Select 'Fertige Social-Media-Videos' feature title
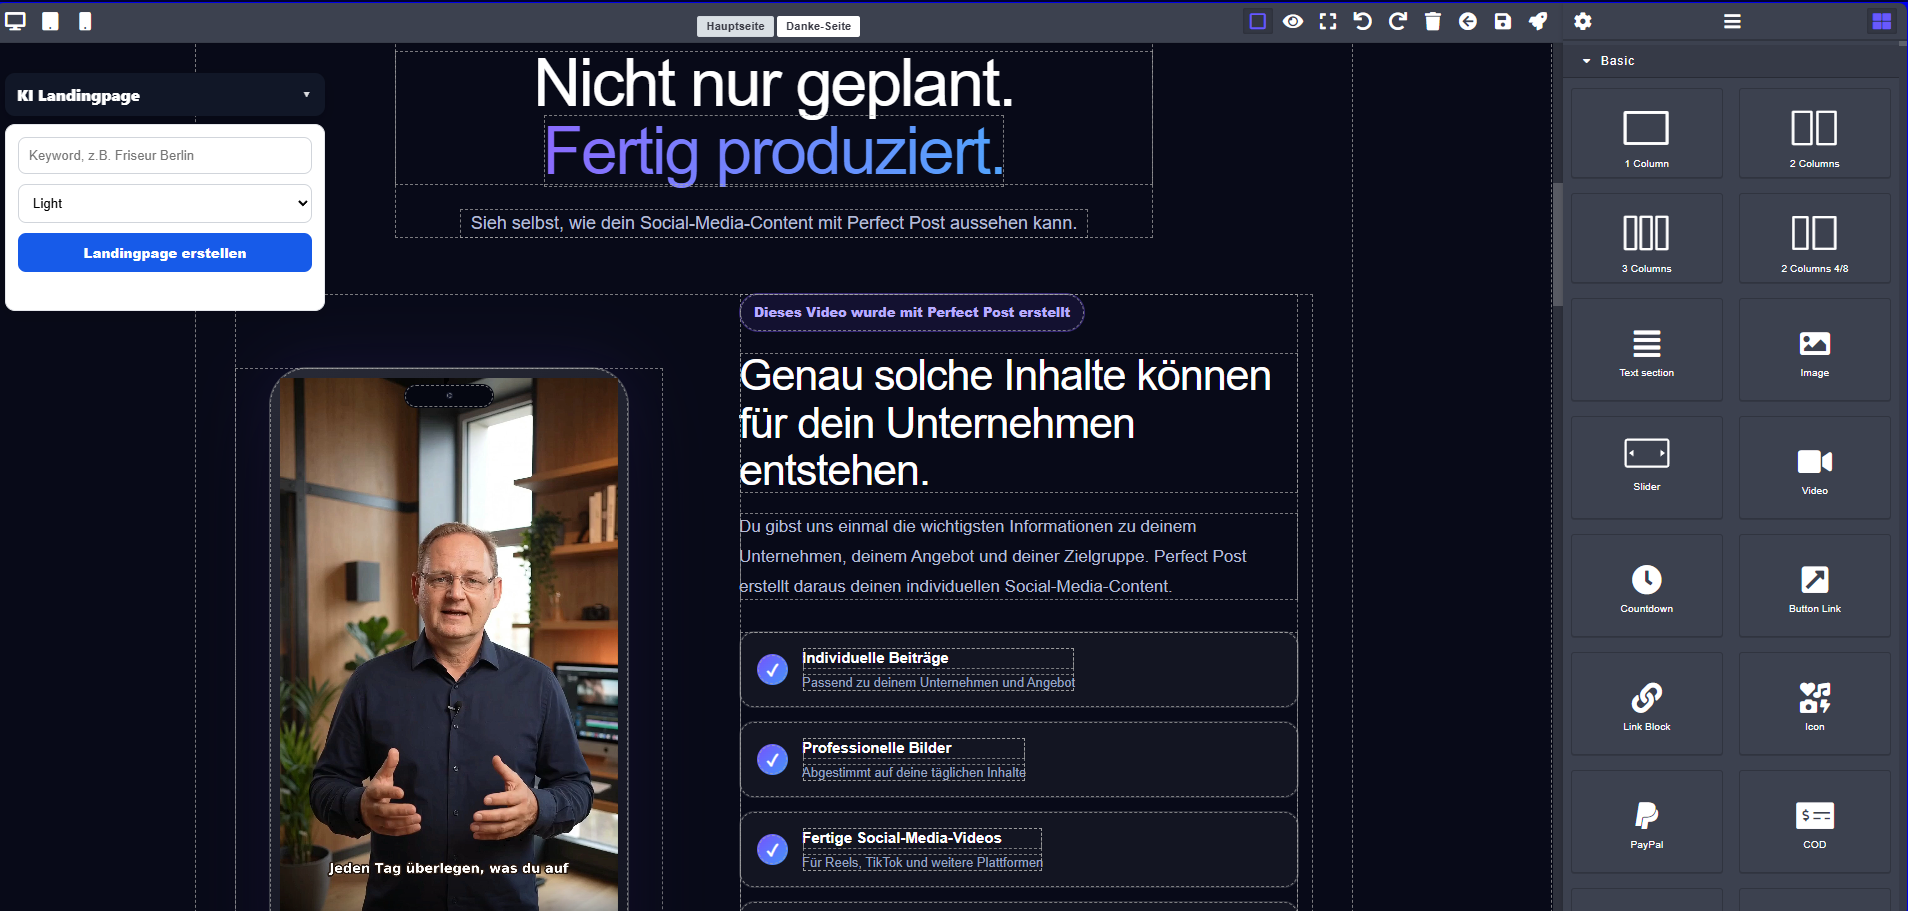The width and height of the screenshot is (1908, 911). (x=901, y=838)
